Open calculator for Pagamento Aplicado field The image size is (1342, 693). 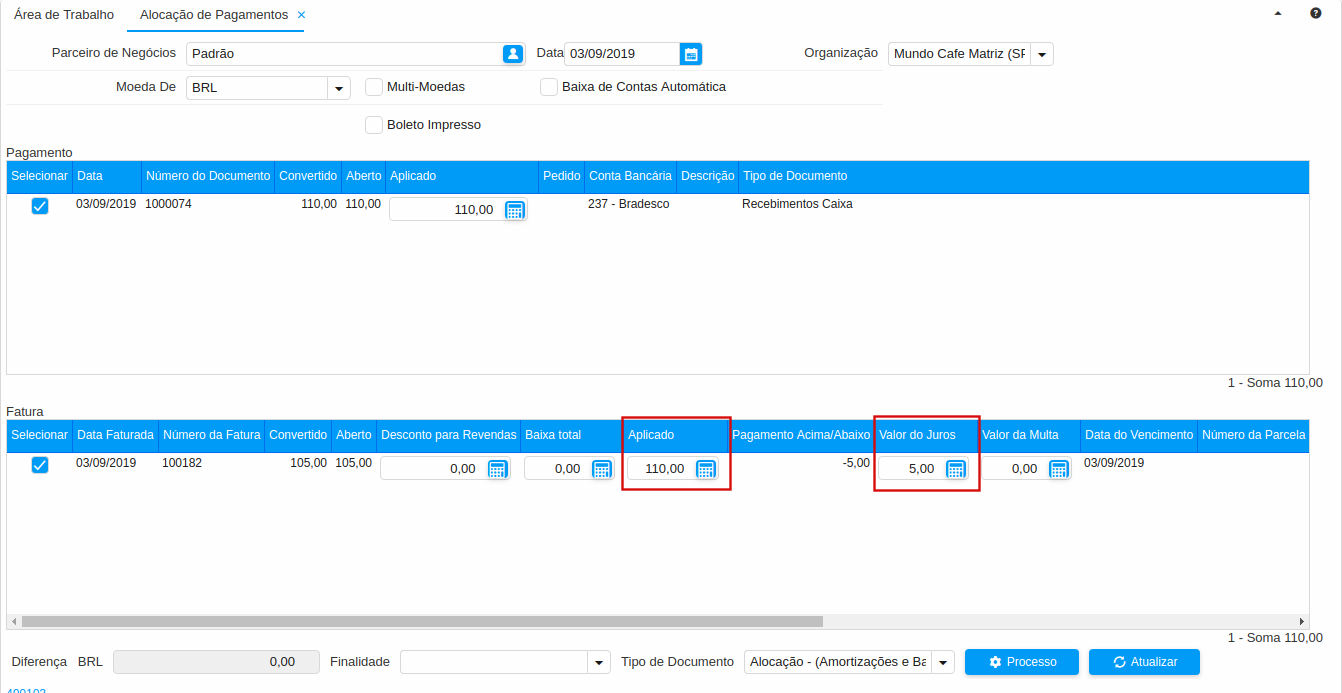pos(514,210)
